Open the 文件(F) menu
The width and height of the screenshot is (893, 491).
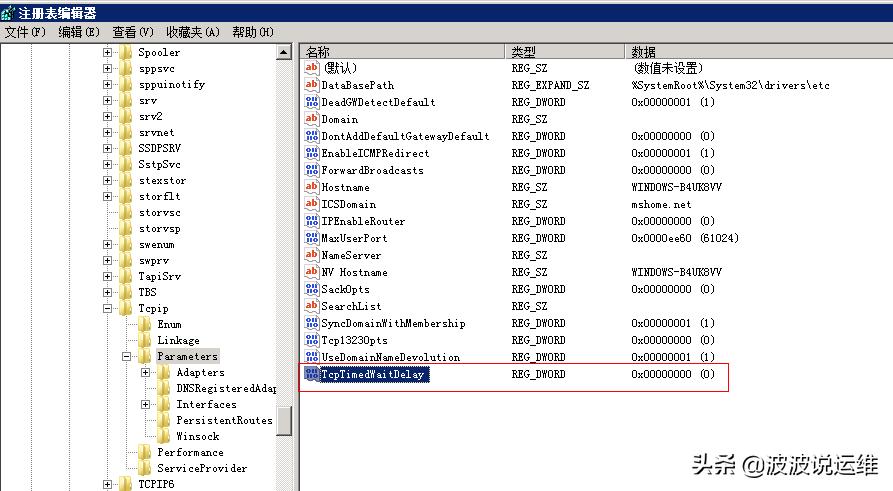(25, 32)
